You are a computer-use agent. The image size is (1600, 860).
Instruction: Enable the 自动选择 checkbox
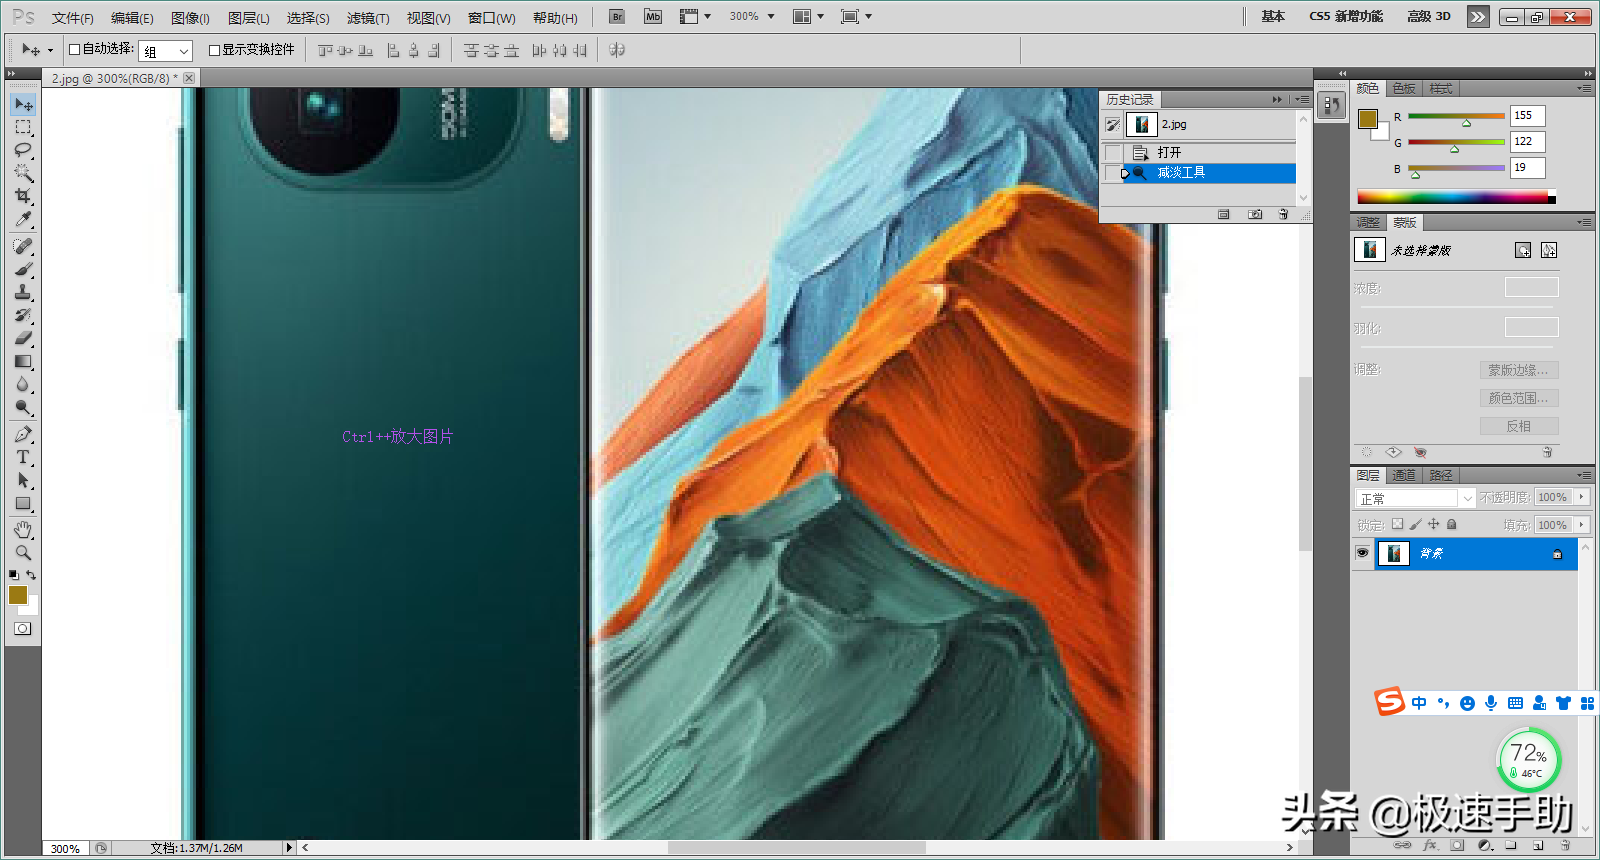(x=74, y=49)
